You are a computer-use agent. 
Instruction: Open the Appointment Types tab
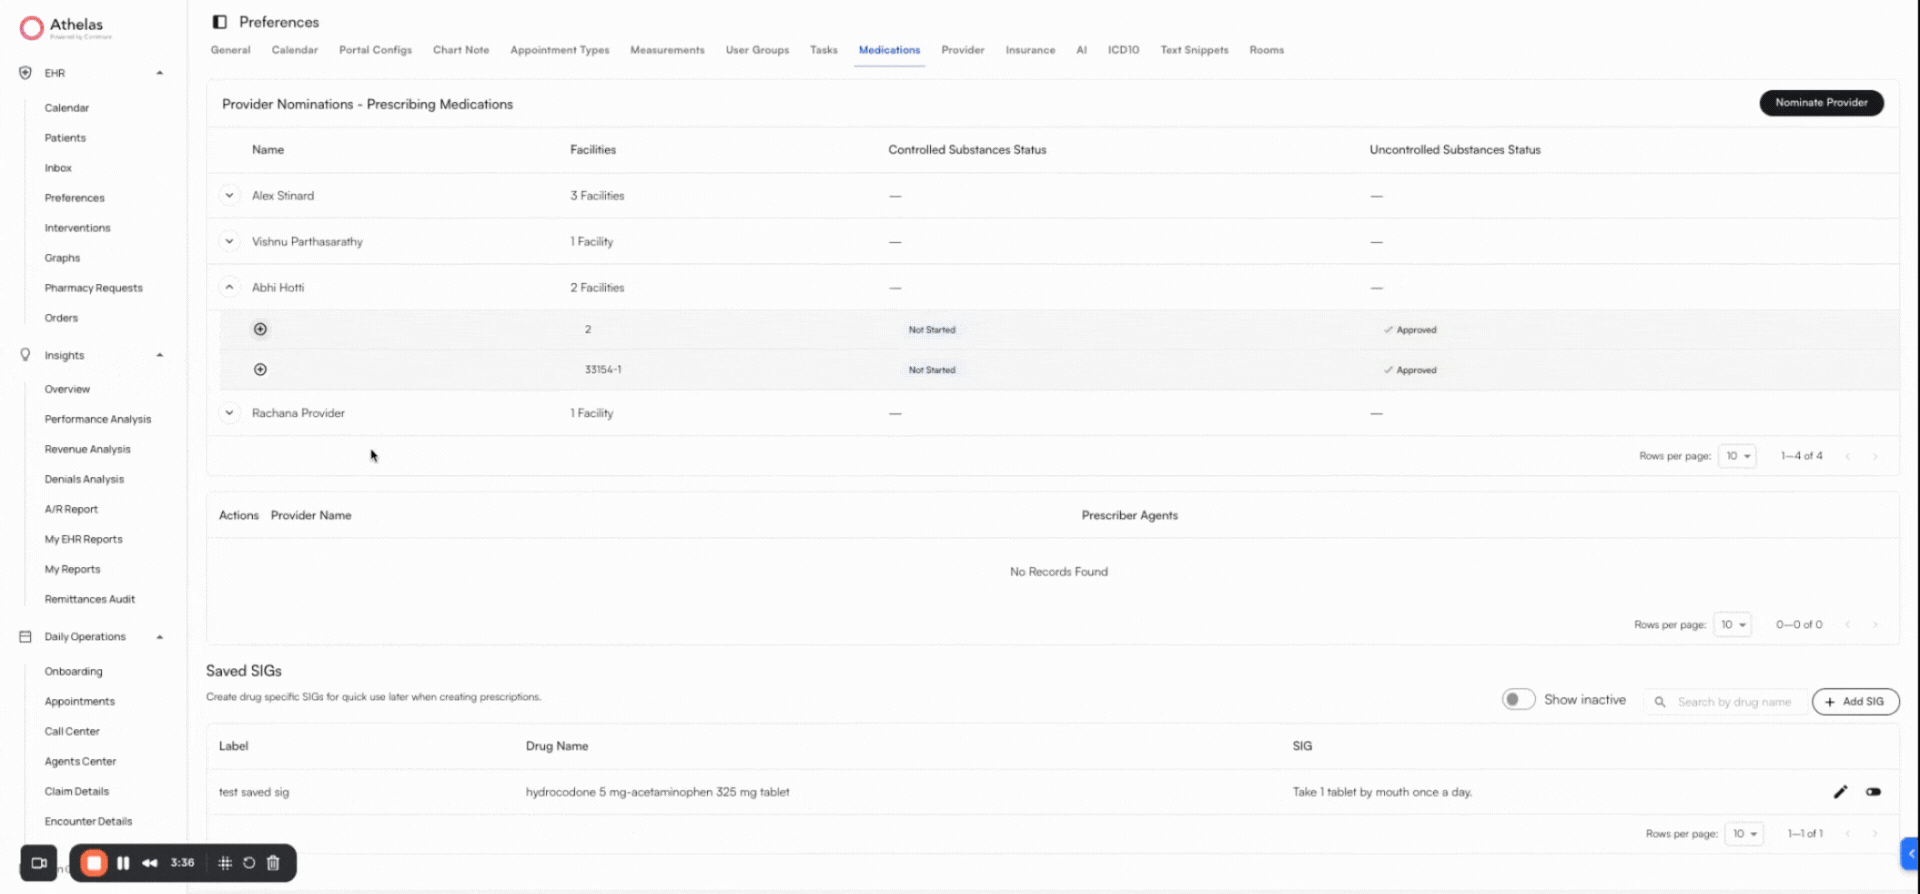(x=560, y=50)
